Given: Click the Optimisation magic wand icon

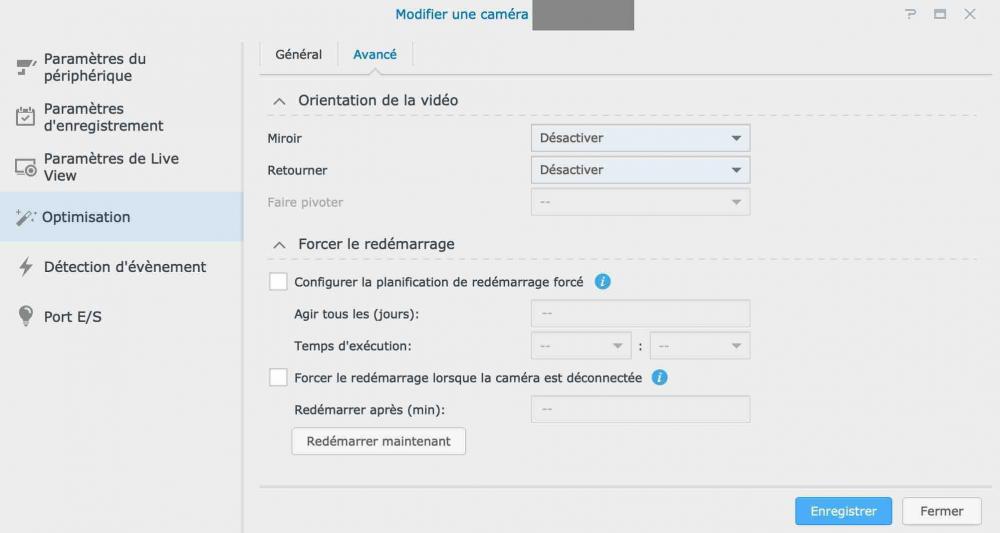Looking at the screenshot, I should (26, 217).
